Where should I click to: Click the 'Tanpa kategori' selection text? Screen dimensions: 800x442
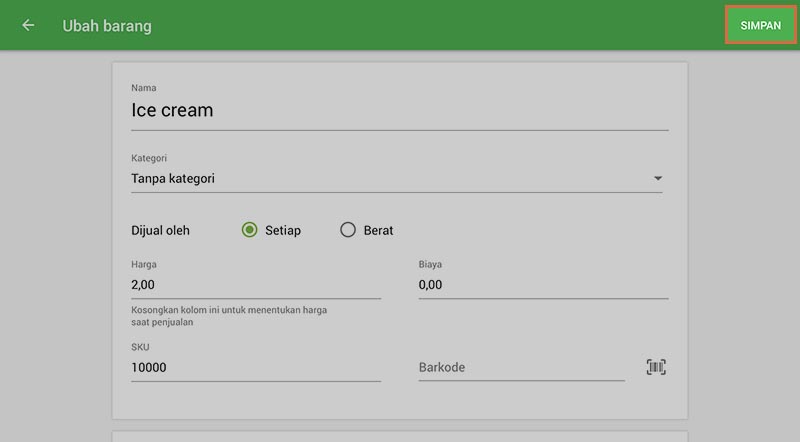173,179
